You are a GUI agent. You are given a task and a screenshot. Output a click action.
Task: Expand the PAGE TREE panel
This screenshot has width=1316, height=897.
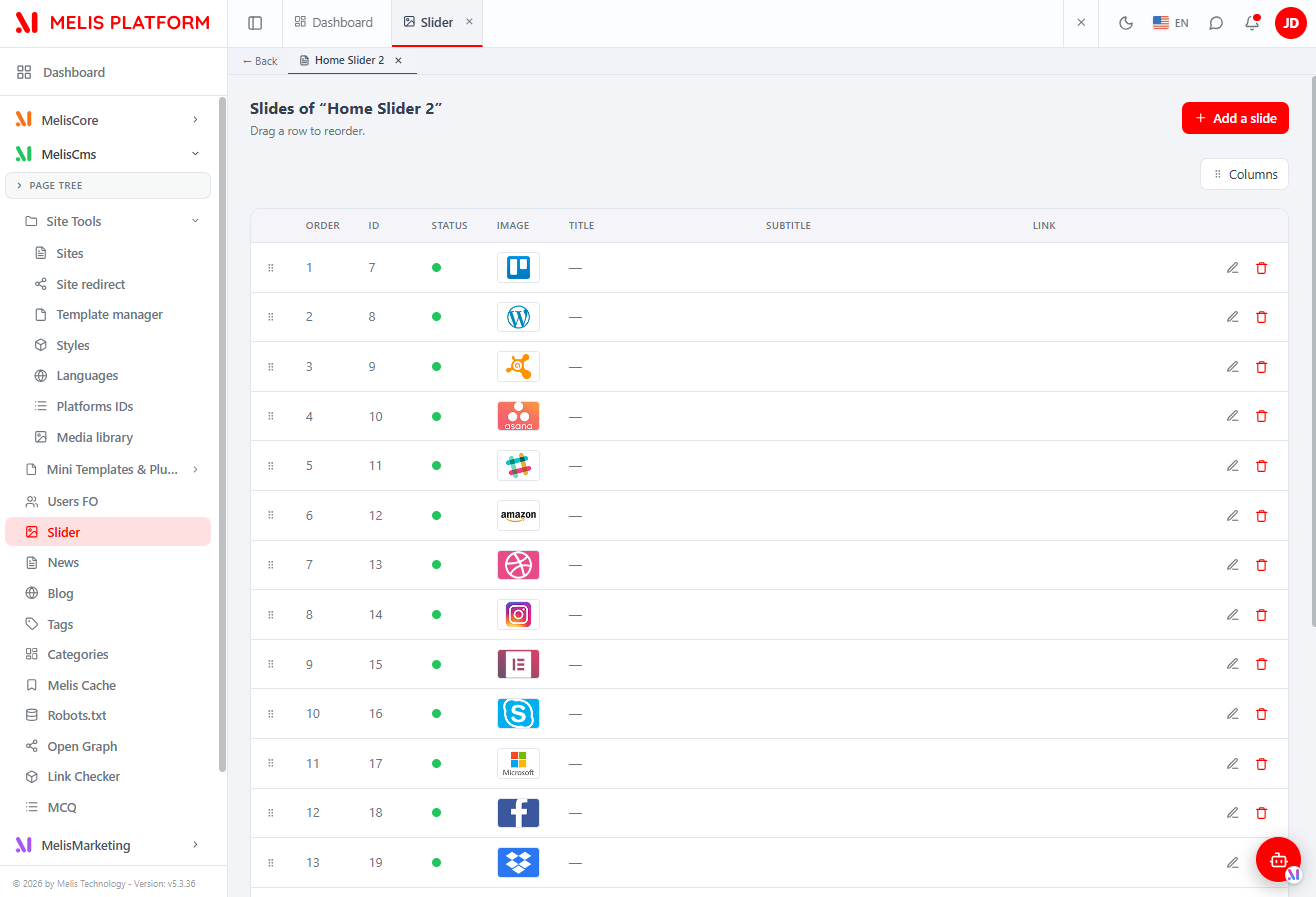(108, 185)
